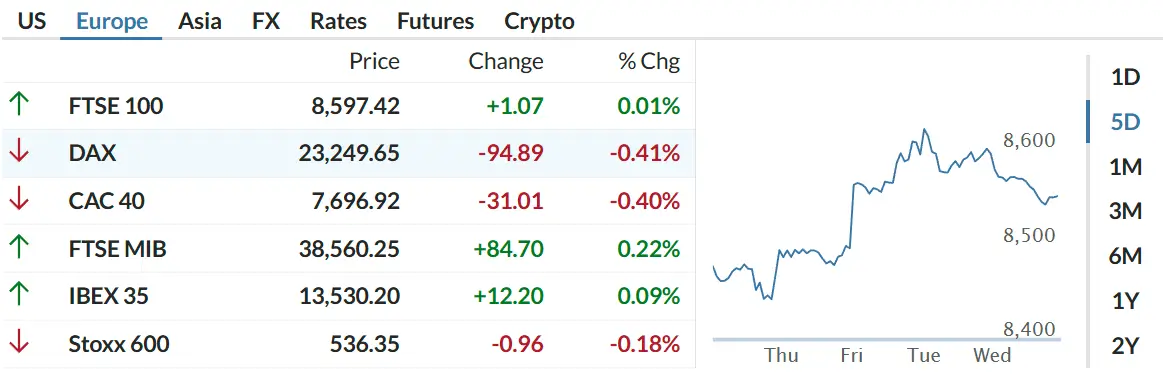This screenshot has height=378, width=1163.
Task: Show the Rates tab
Action: click(x=338, y=21)
